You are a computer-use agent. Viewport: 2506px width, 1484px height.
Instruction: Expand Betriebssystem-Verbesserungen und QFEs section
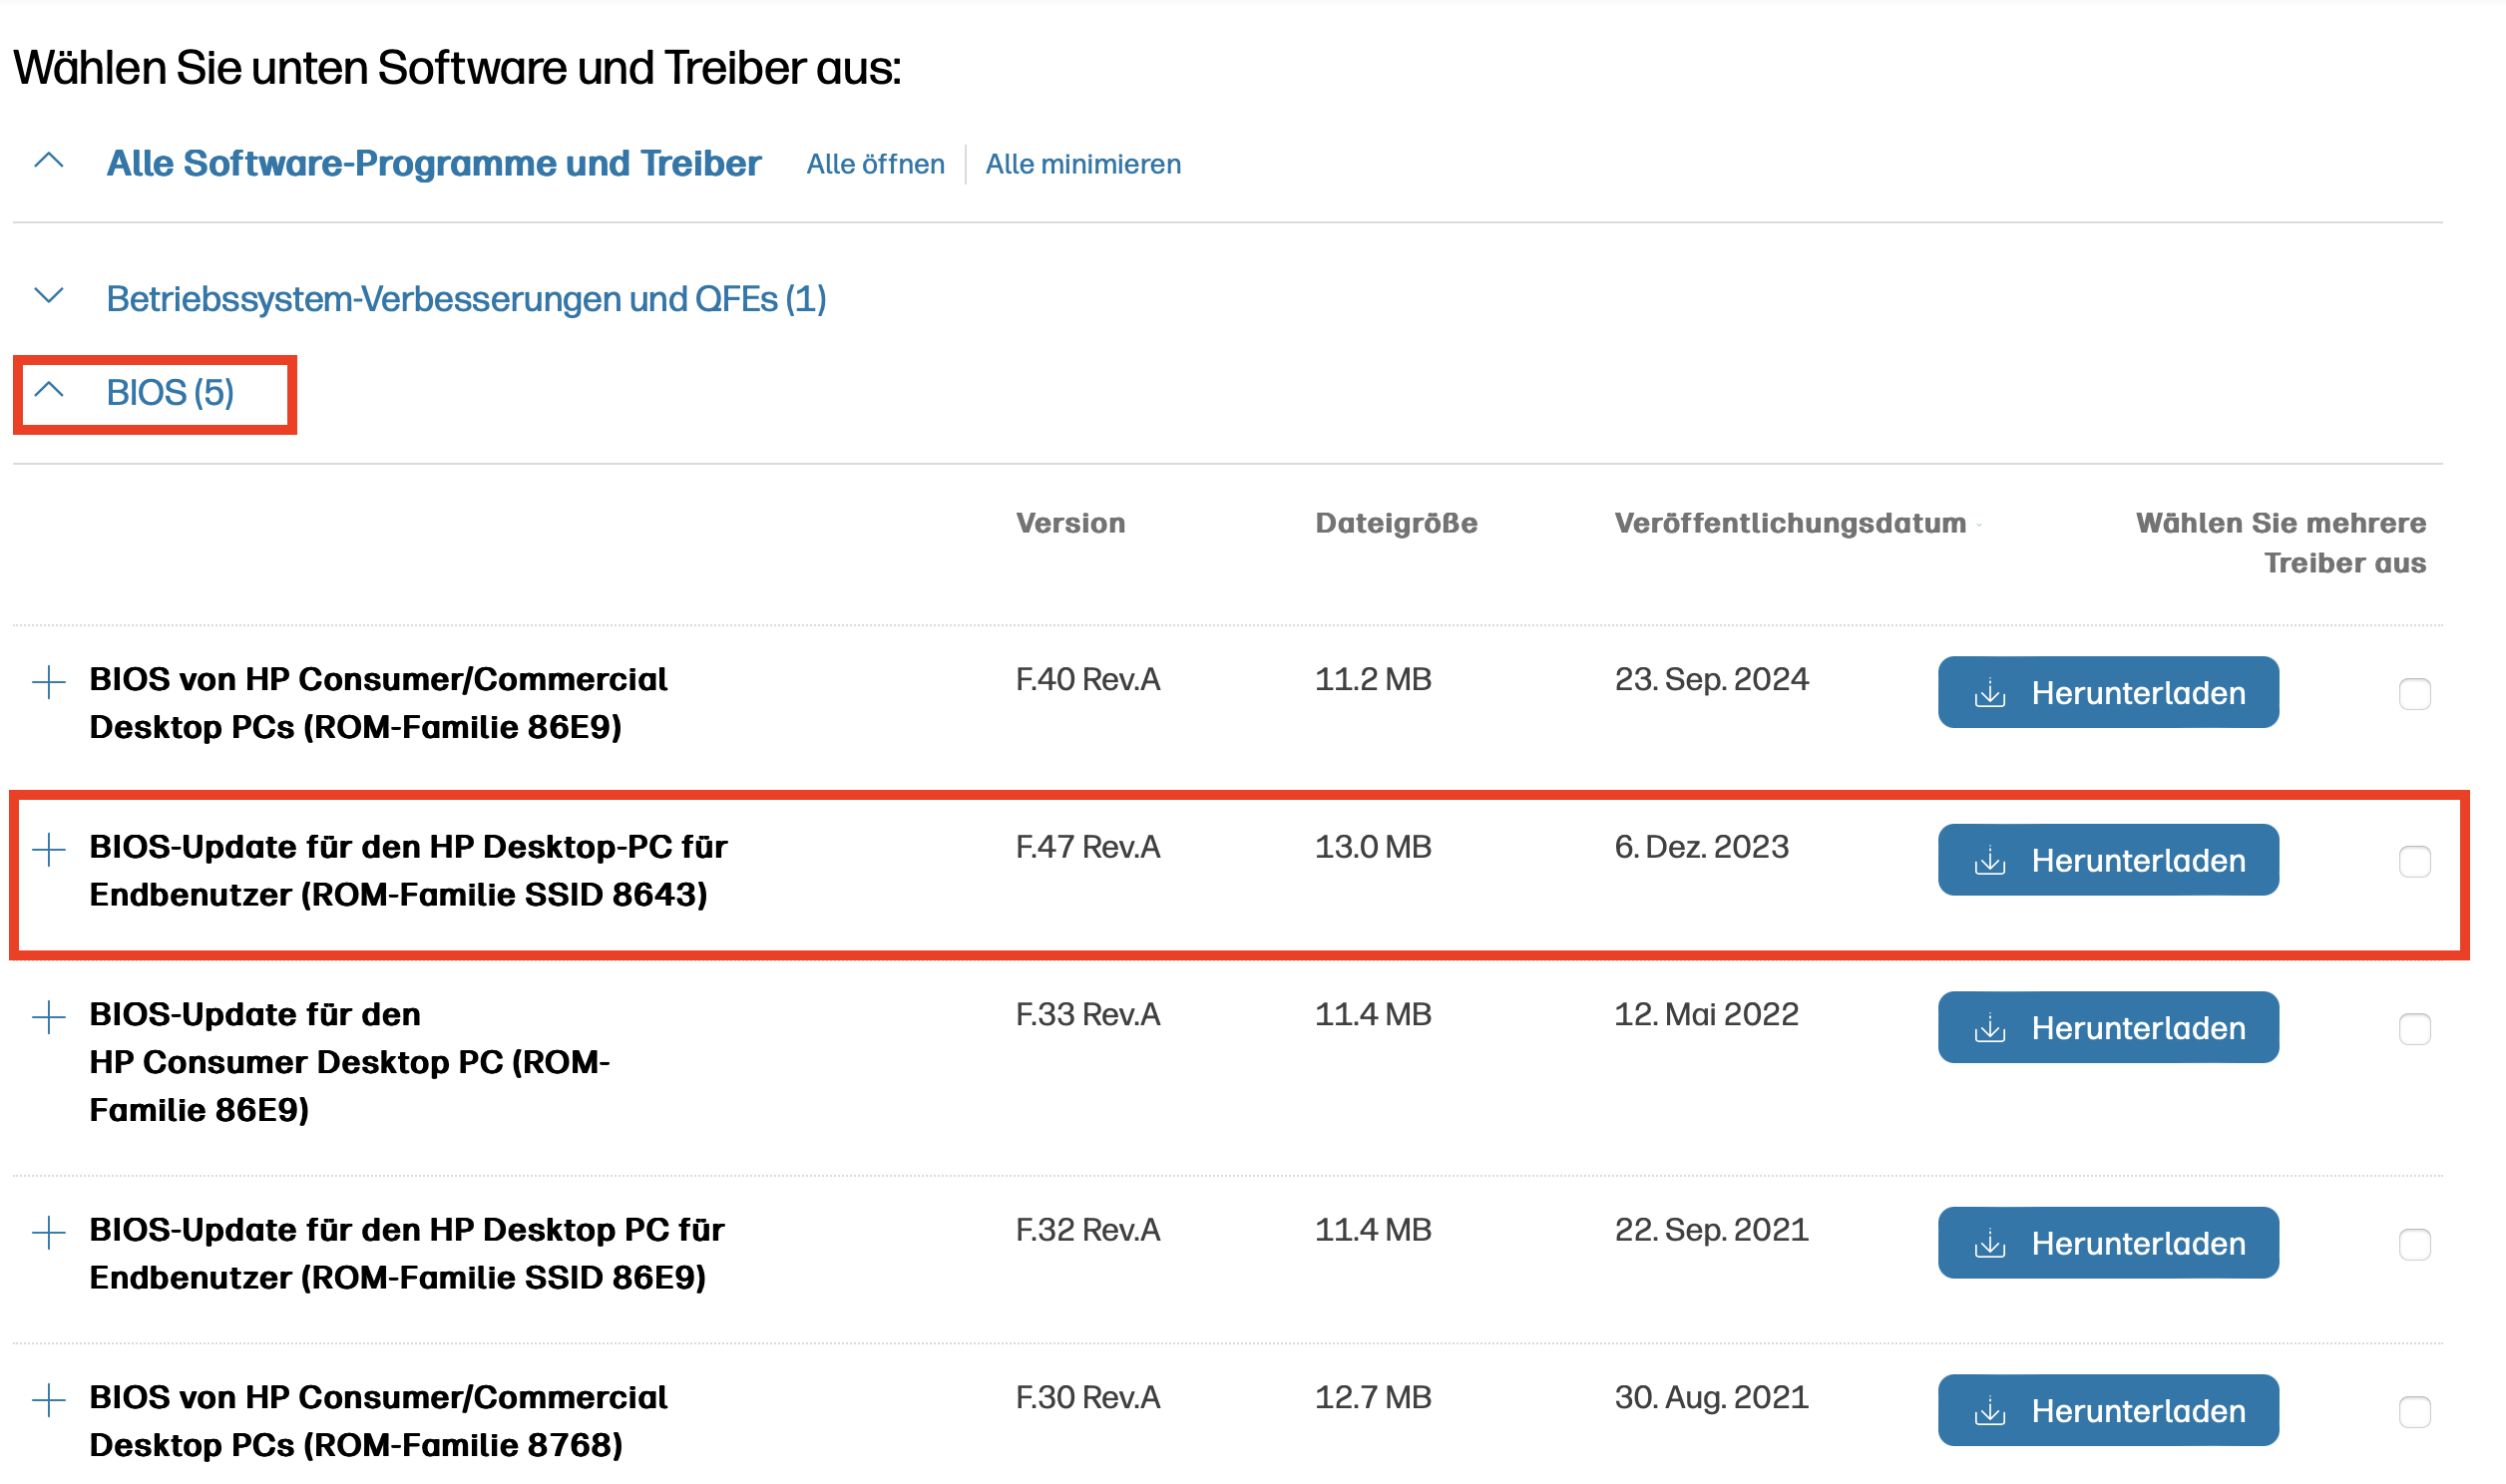click(x=48, y=296)
